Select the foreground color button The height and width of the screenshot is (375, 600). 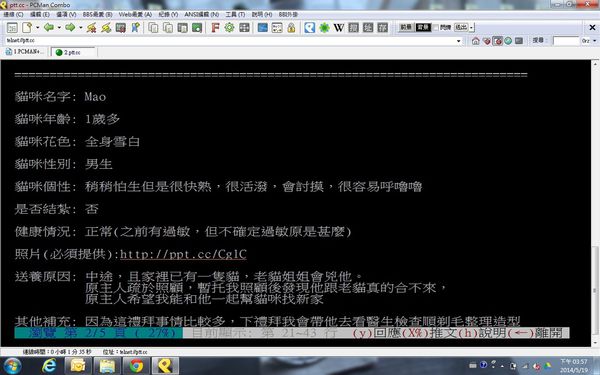tap(406, 28)
